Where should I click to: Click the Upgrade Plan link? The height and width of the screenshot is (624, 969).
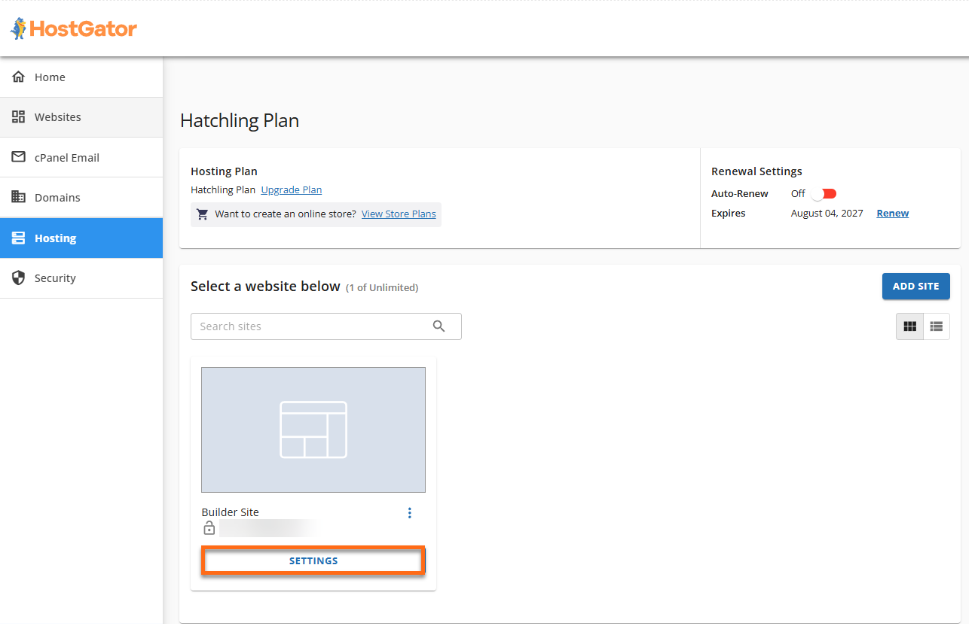point(291,190)
